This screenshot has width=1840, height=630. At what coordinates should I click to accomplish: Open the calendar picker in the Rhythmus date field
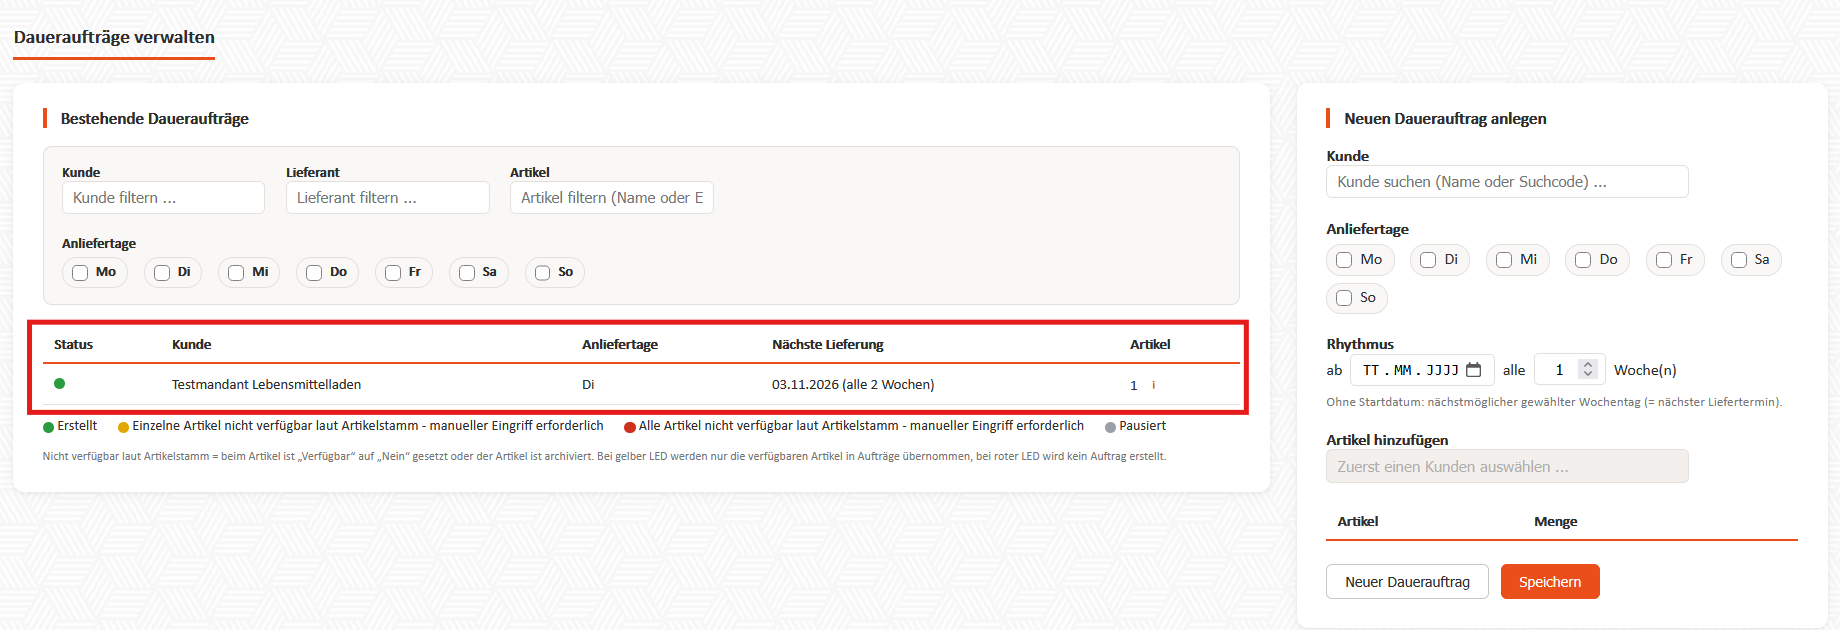[1473, 370]
